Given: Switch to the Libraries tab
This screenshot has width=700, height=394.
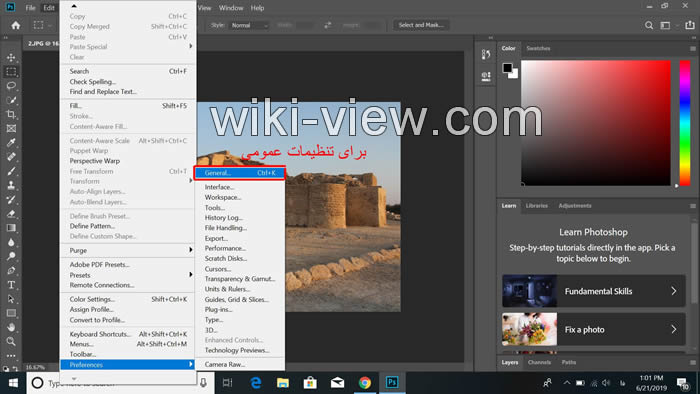Looking at the screenshot, I should pos(537,206).
